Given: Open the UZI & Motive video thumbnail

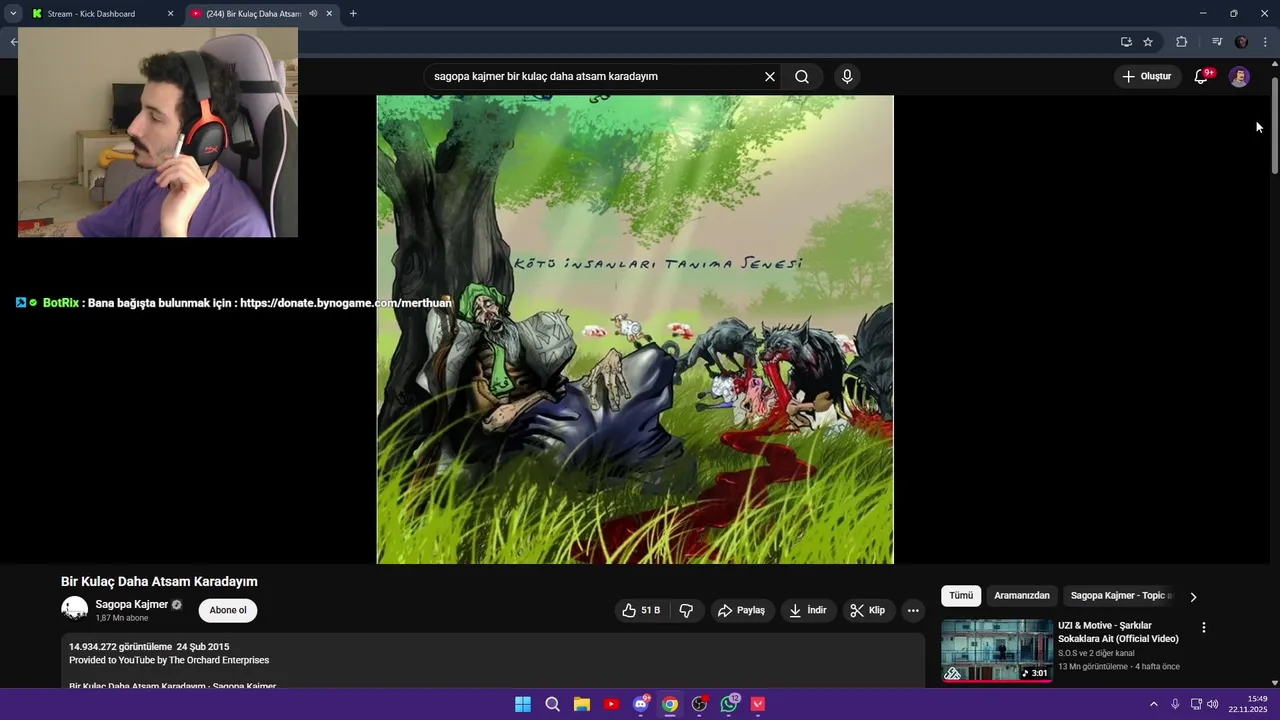Looking at the screenshot, I should coord(997,651).
